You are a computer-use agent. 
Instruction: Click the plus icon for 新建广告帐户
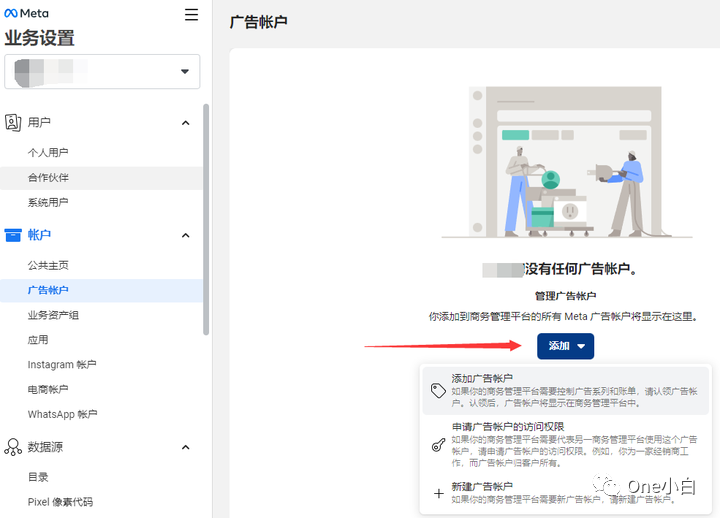tap(439, 494)
